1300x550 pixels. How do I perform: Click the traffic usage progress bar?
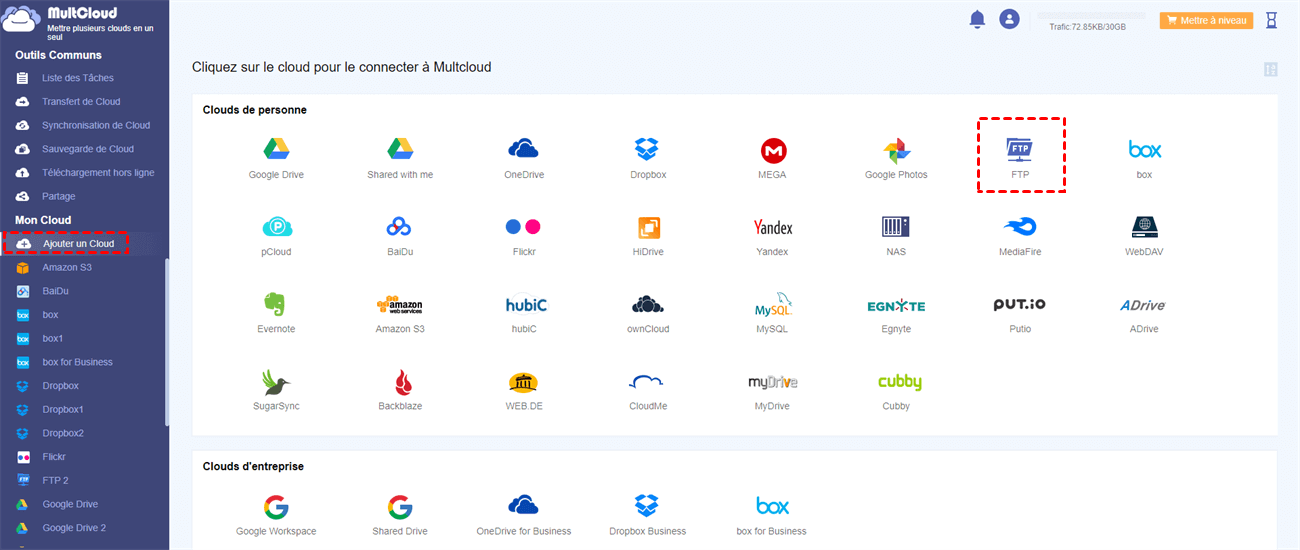pyautogui.click(x=1091, y=15)
